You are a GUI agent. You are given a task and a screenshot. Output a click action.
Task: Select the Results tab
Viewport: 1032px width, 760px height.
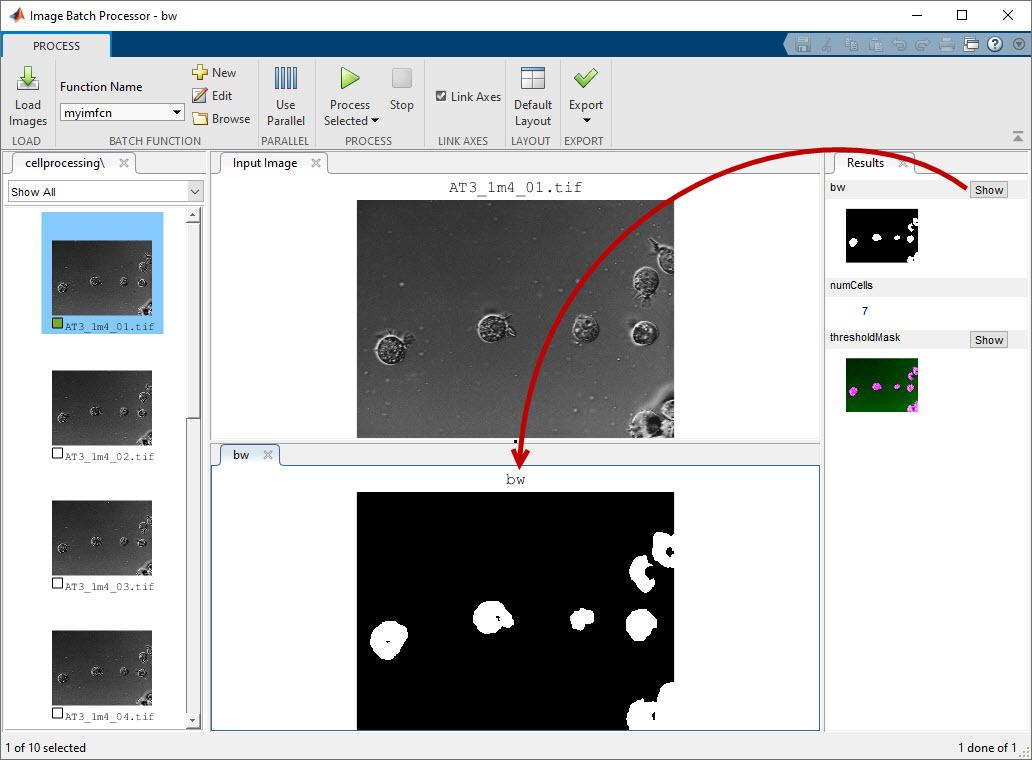(865, 163)
